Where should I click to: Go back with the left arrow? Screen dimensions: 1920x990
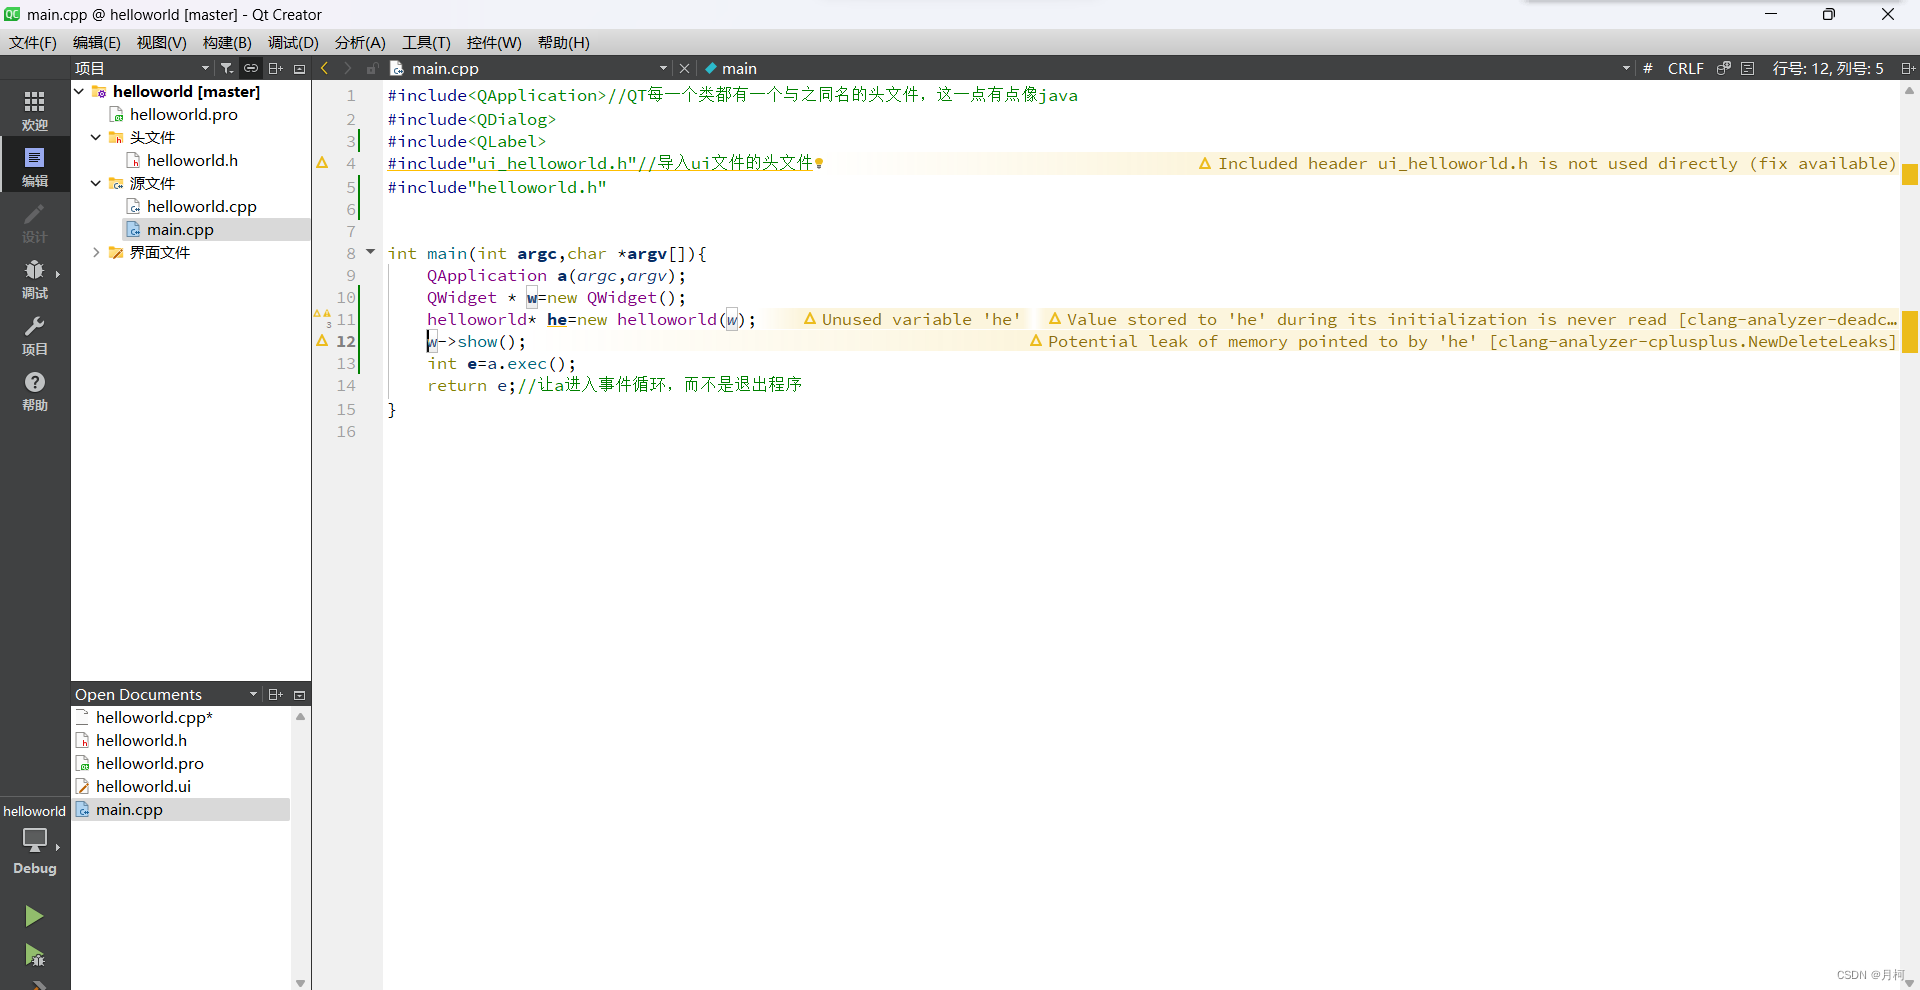[x=324, y=68]
